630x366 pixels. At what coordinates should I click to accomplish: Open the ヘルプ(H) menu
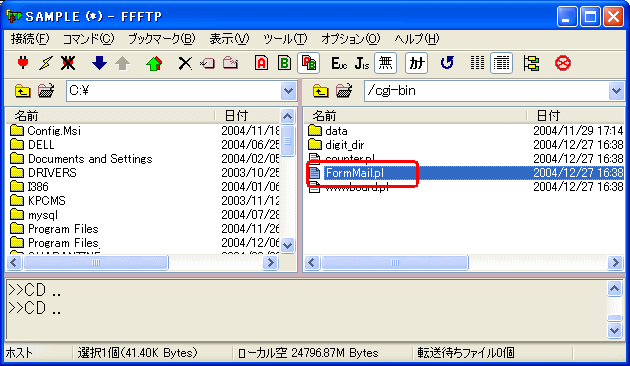(417, 39)
